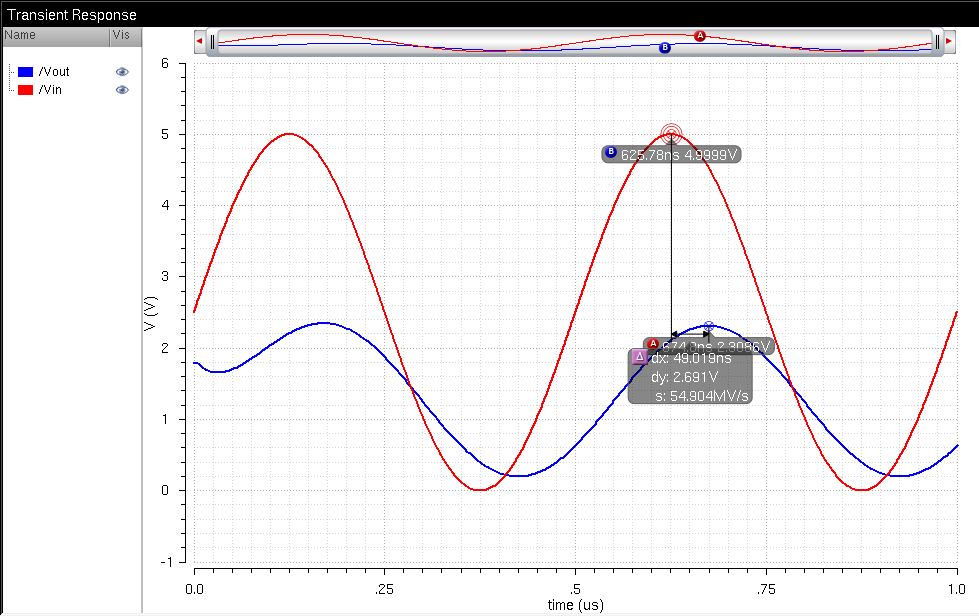Click the Transient Response title

click(x=71, y=14)
